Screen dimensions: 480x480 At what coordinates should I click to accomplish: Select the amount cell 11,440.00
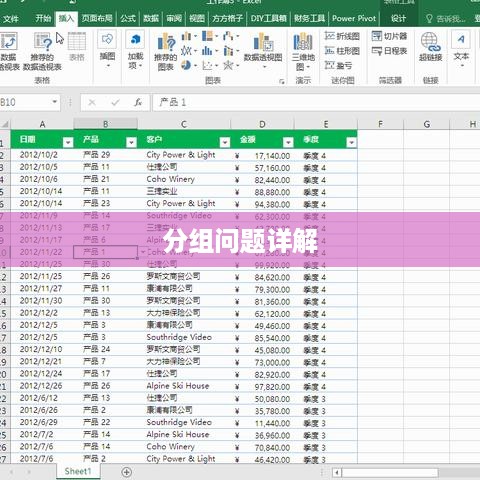click(x=262, y=423)
